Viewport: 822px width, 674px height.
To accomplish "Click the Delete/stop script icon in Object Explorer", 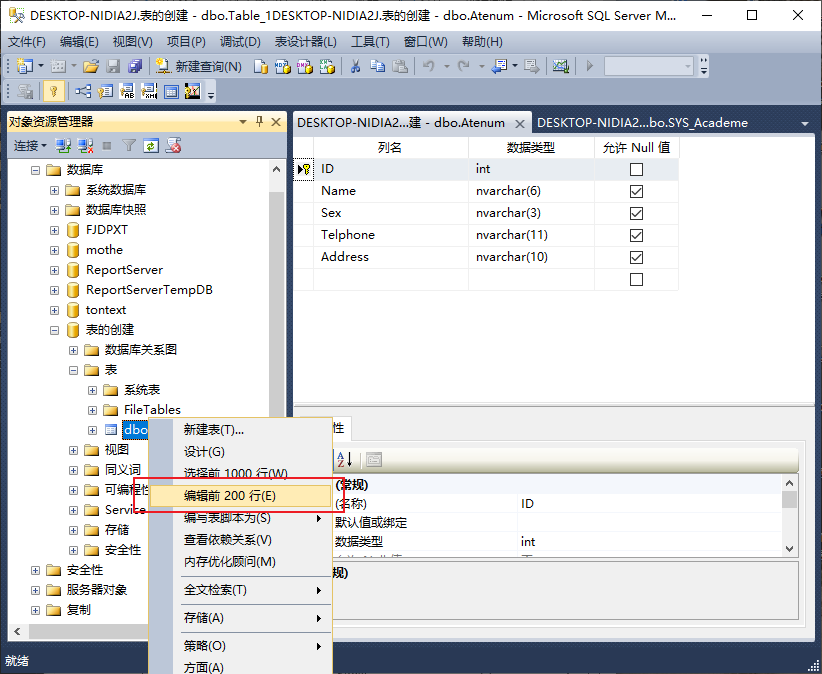I will [174, 145].
